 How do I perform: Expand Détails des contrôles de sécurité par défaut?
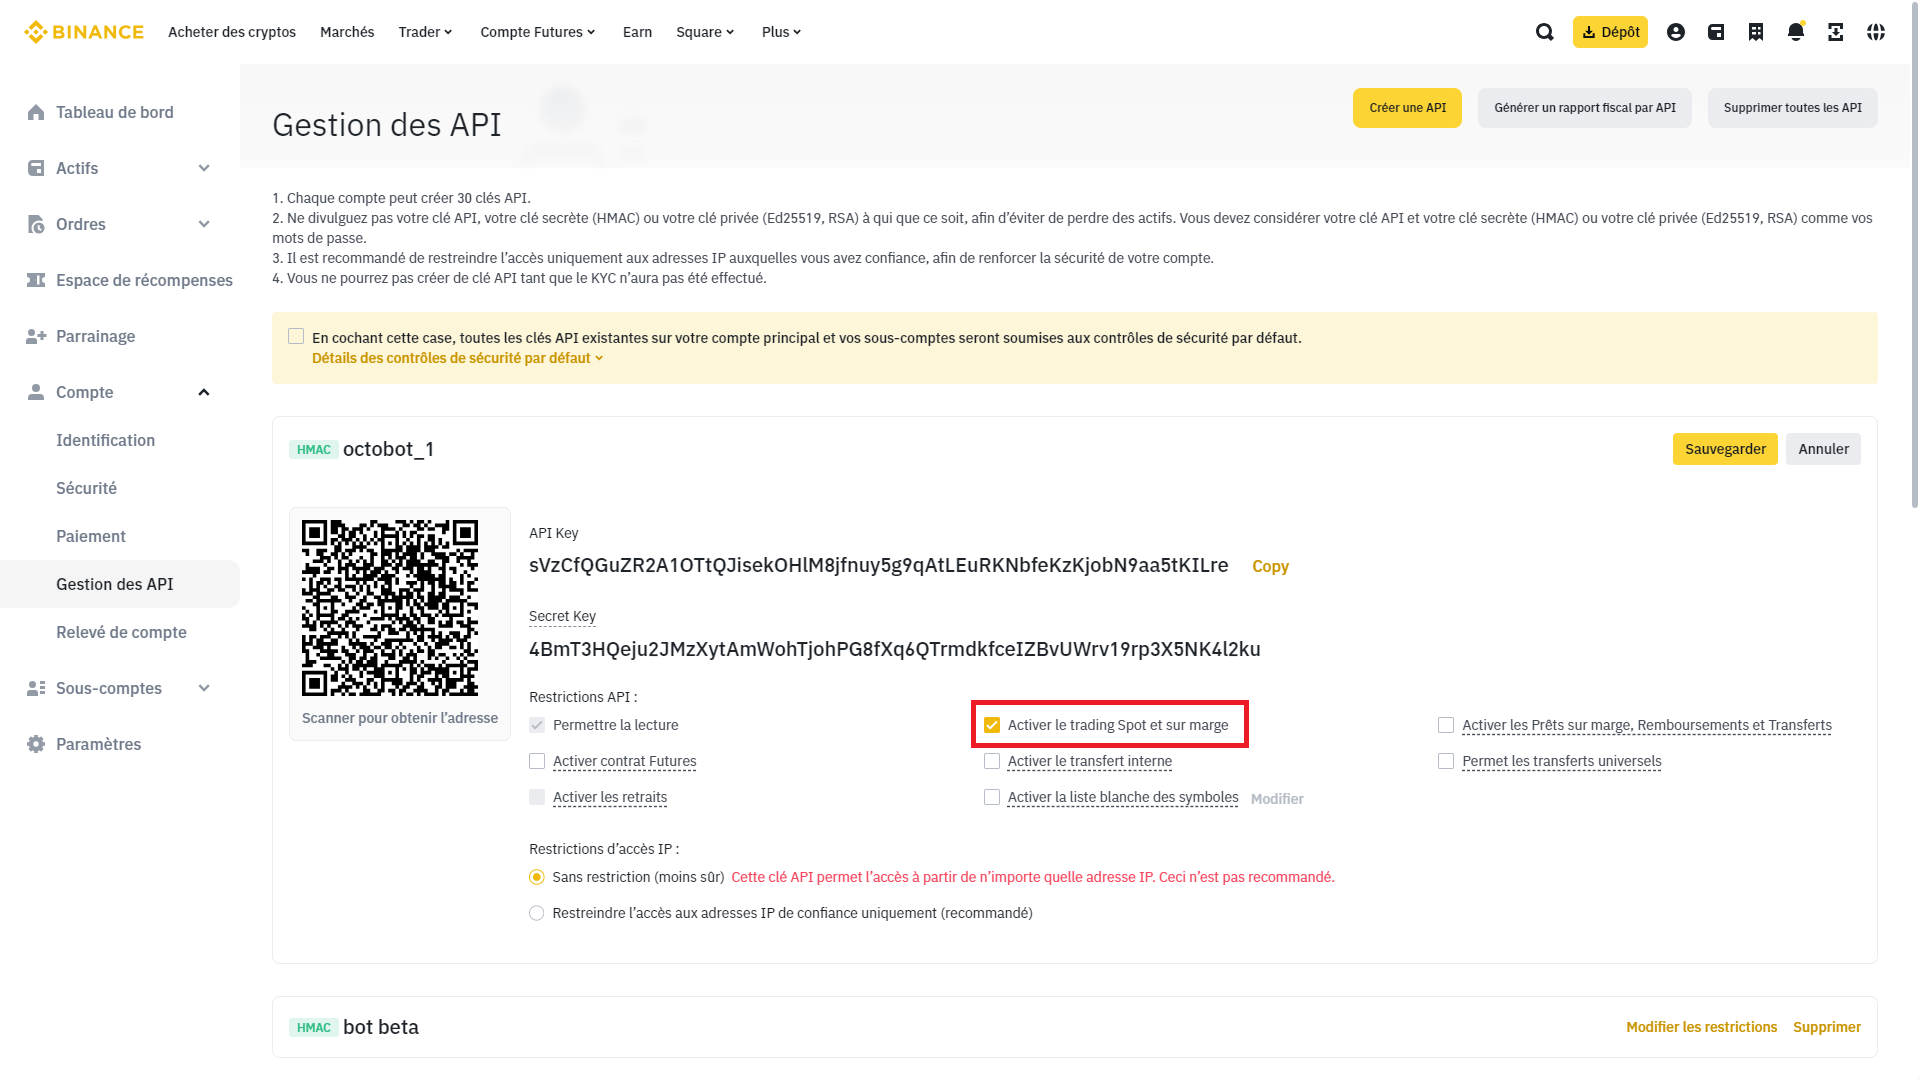point(457,358)
